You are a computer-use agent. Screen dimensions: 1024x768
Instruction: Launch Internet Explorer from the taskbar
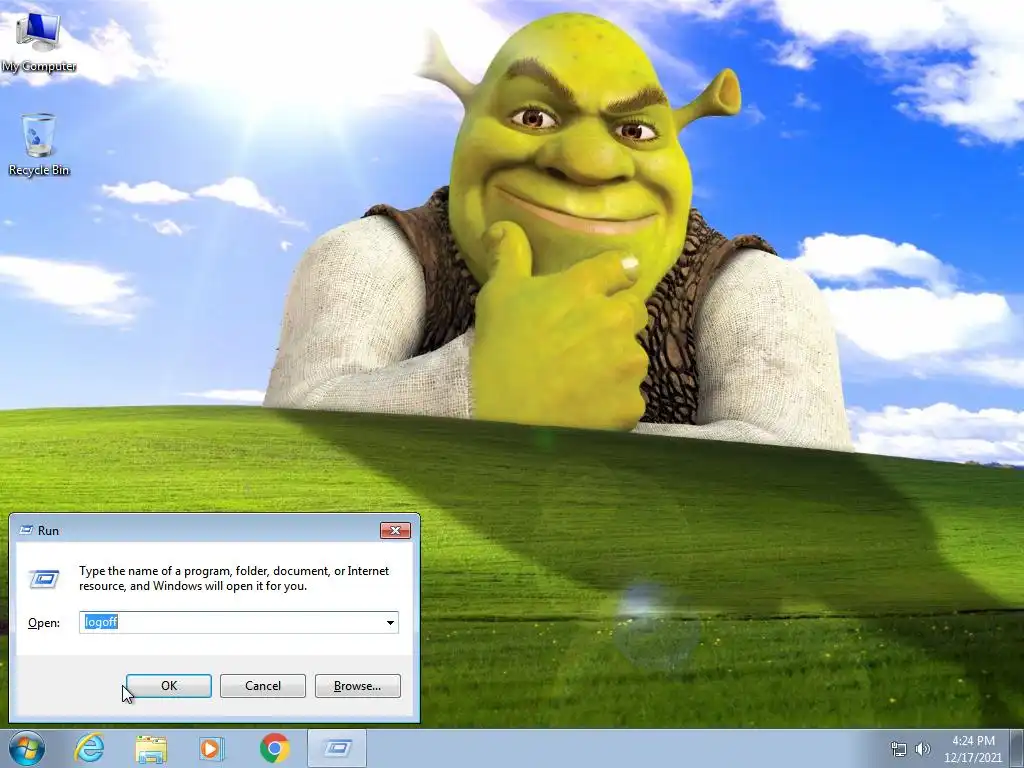(89, 748)
